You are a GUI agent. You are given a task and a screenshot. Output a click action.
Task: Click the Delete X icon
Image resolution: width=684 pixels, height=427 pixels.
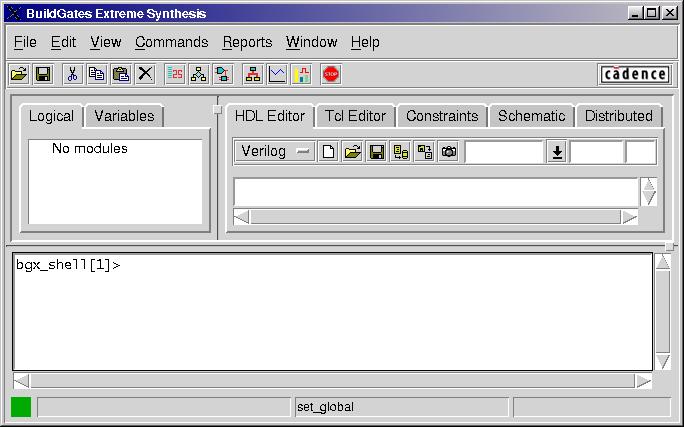[145, 75]
